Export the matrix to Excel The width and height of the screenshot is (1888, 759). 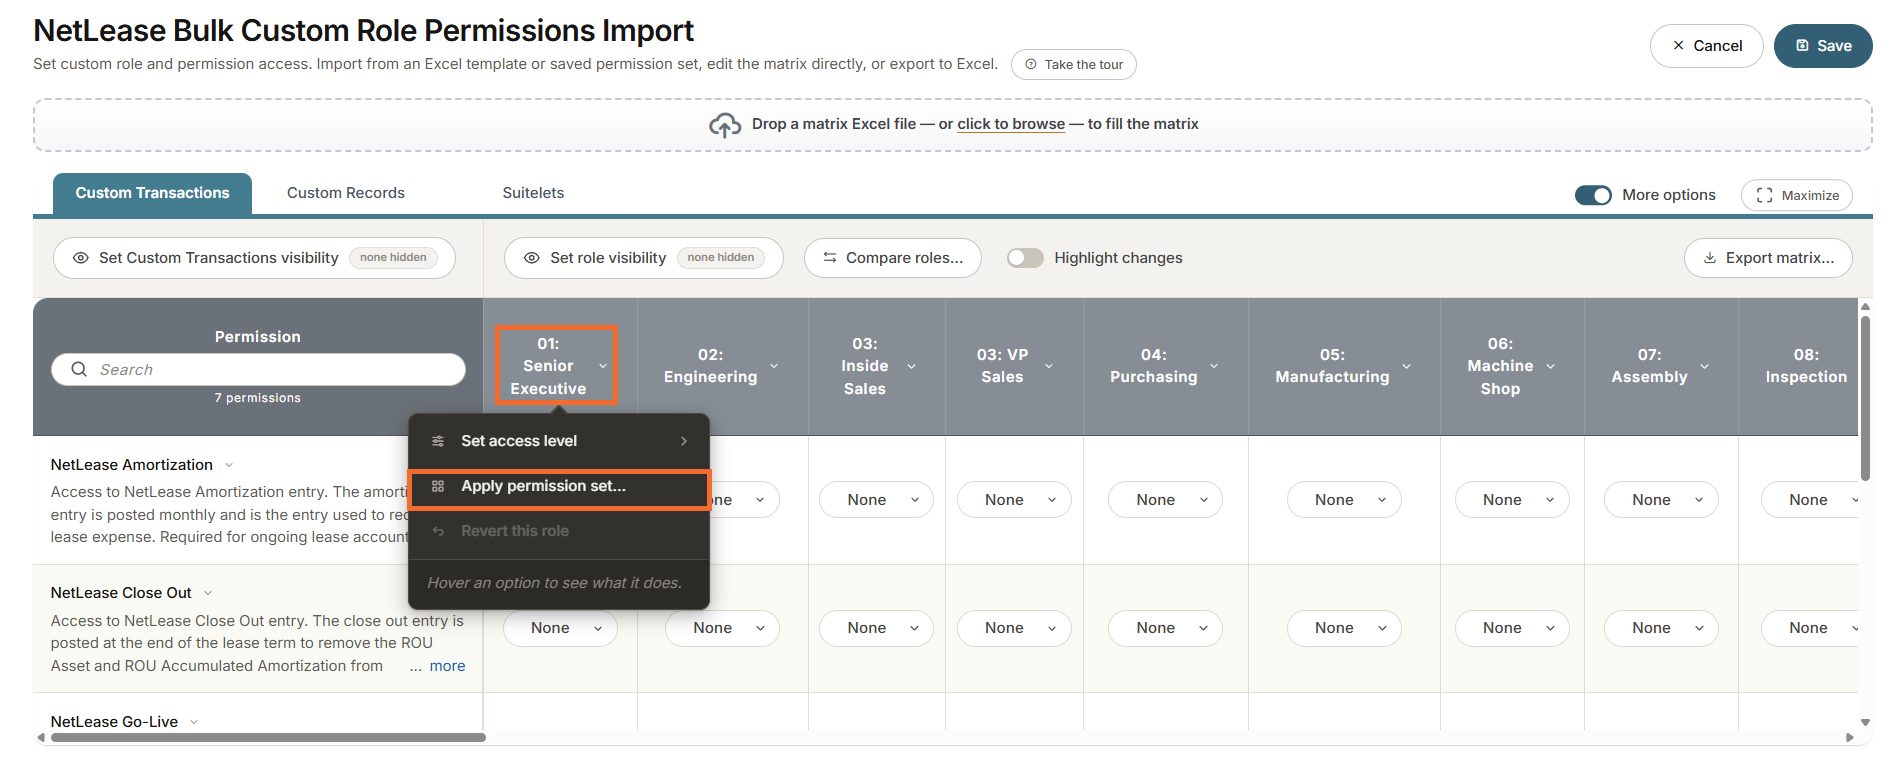1768,258
